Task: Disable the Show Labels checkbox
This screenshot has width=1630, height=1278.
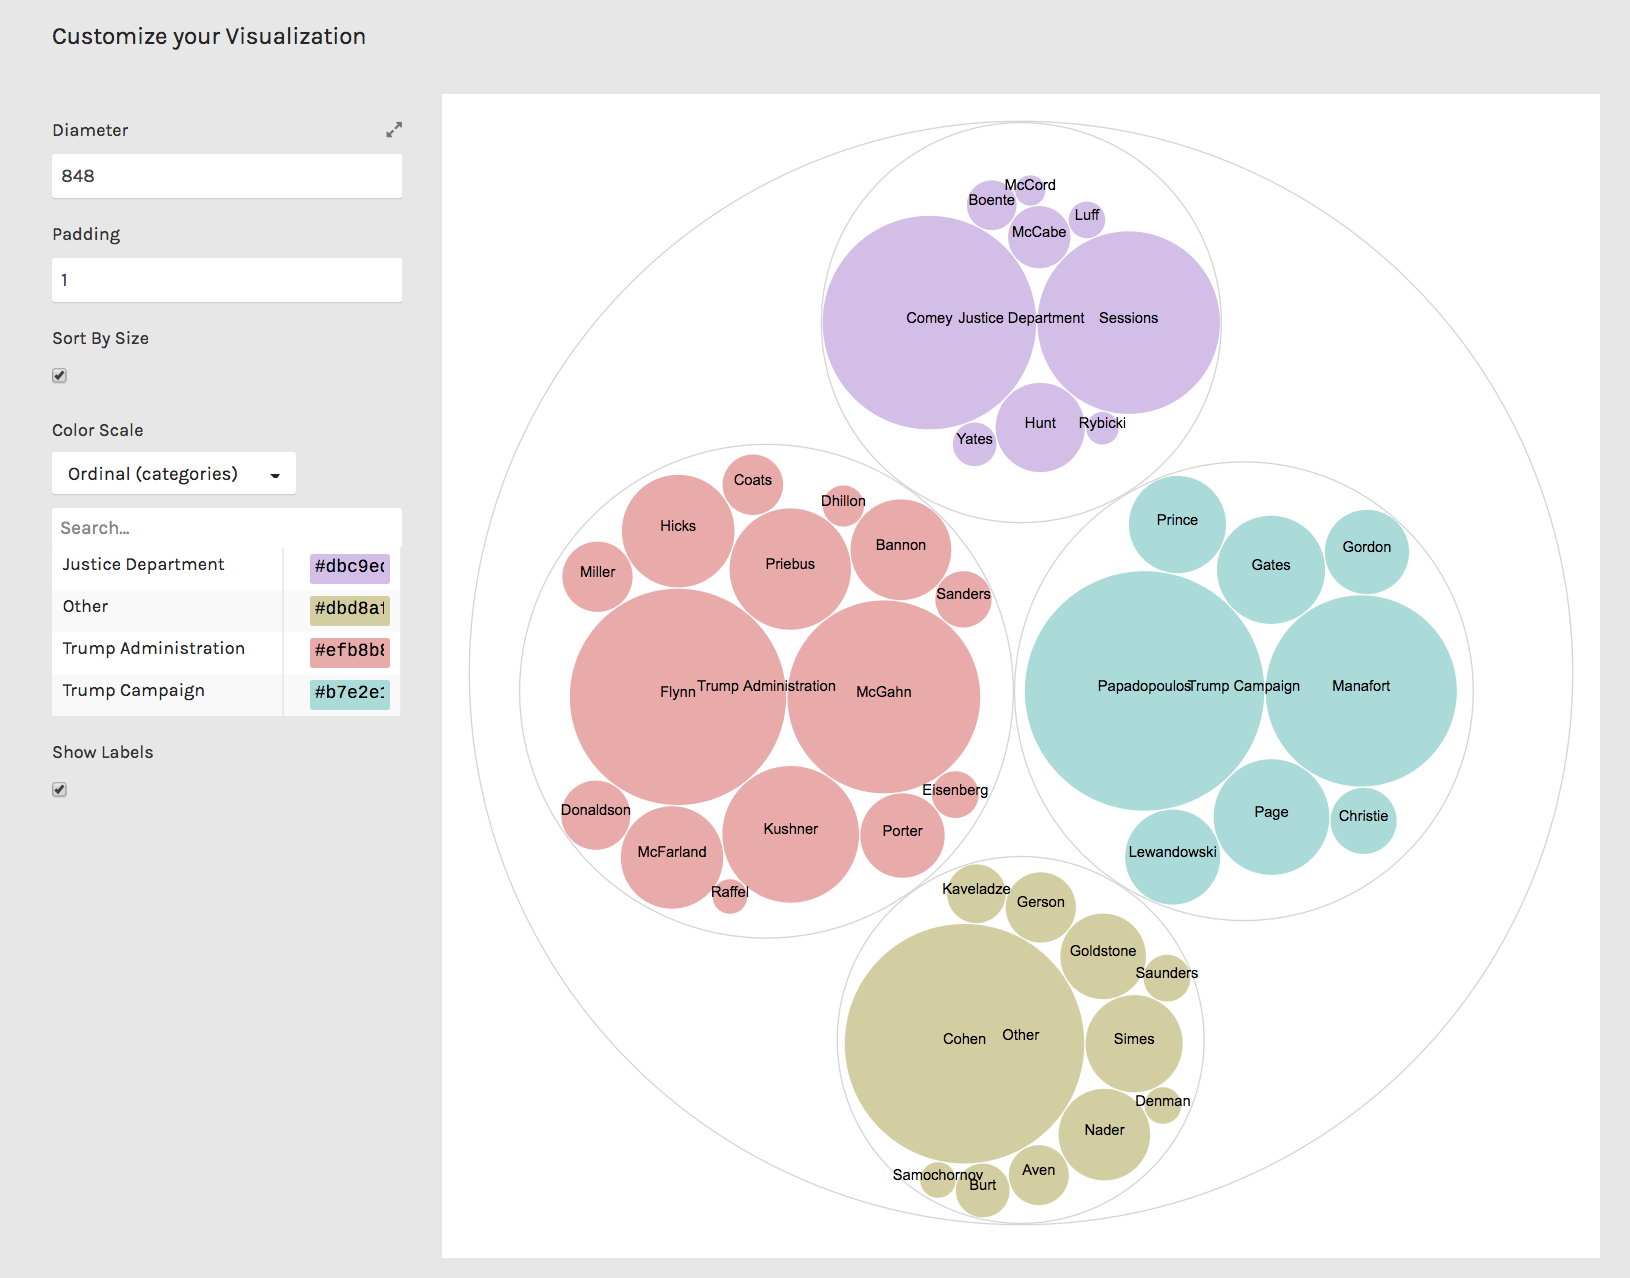Action: click(59, 789)
